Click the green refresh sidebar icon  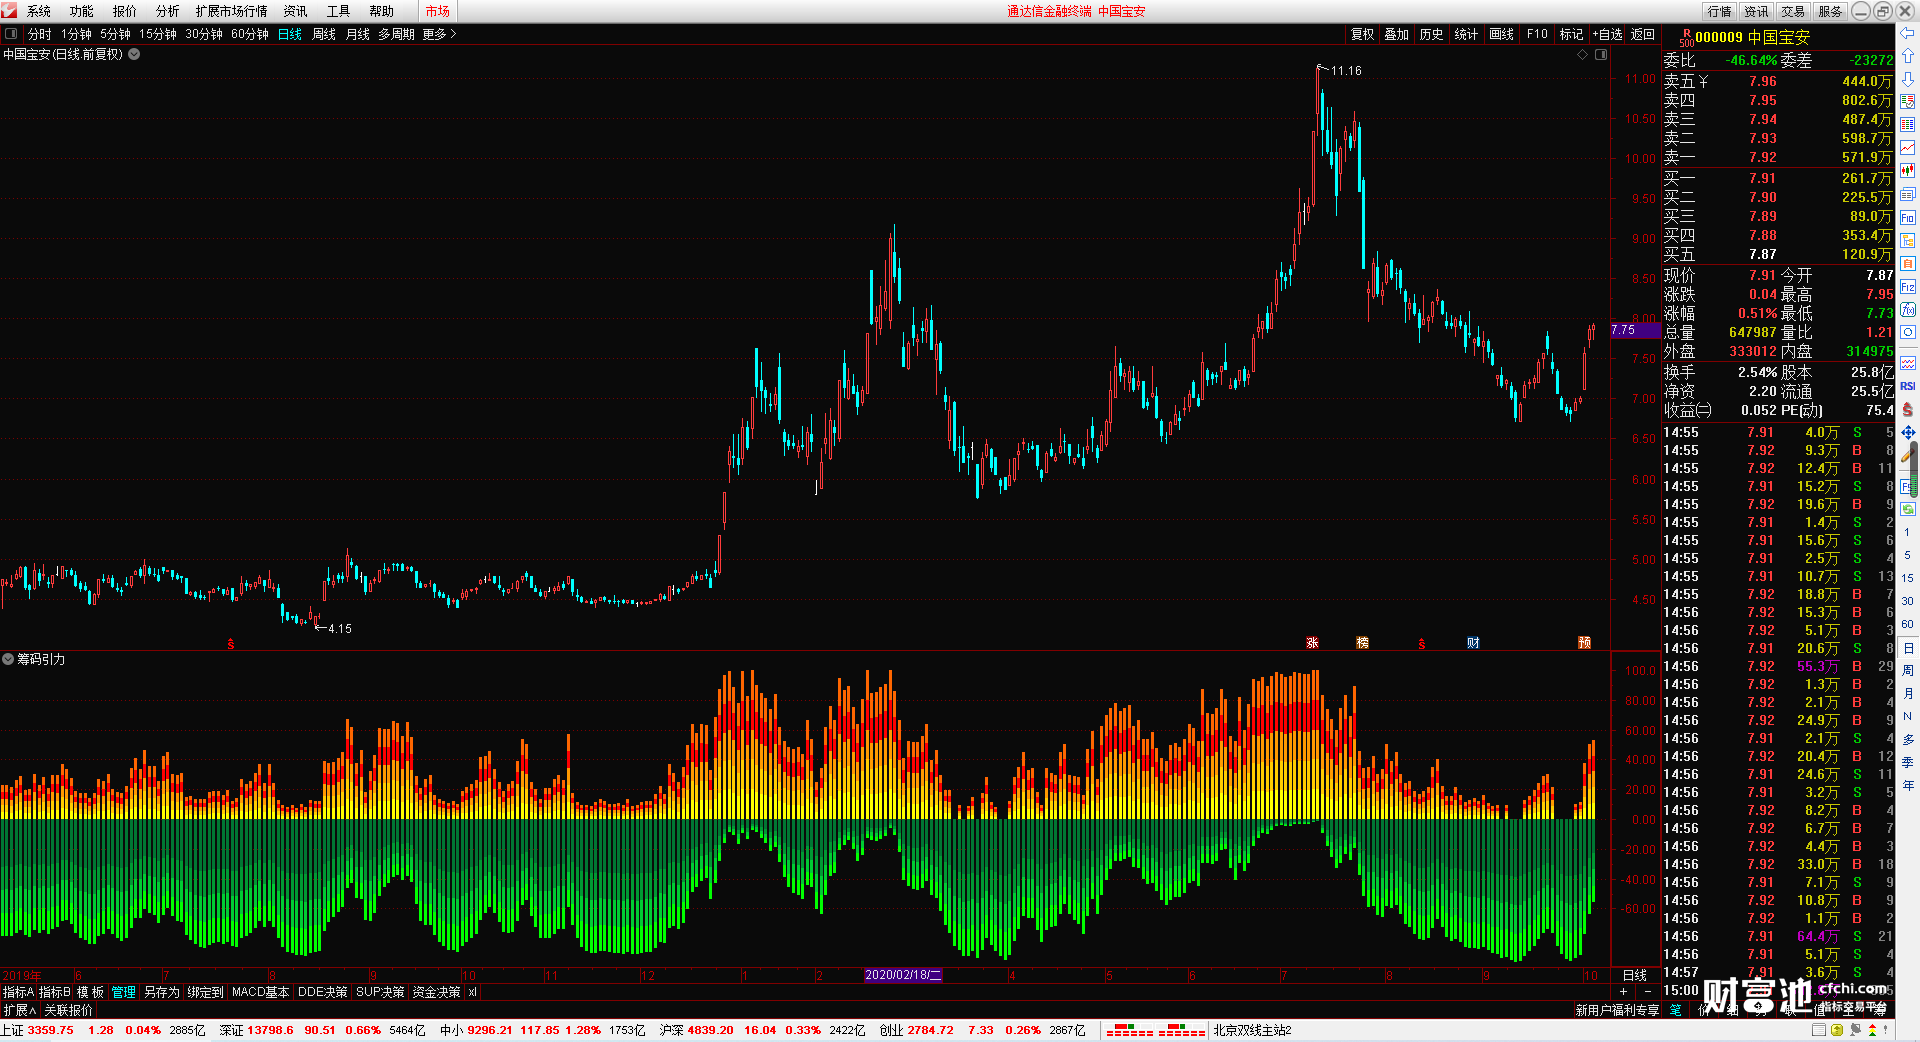coord(1907,509)
